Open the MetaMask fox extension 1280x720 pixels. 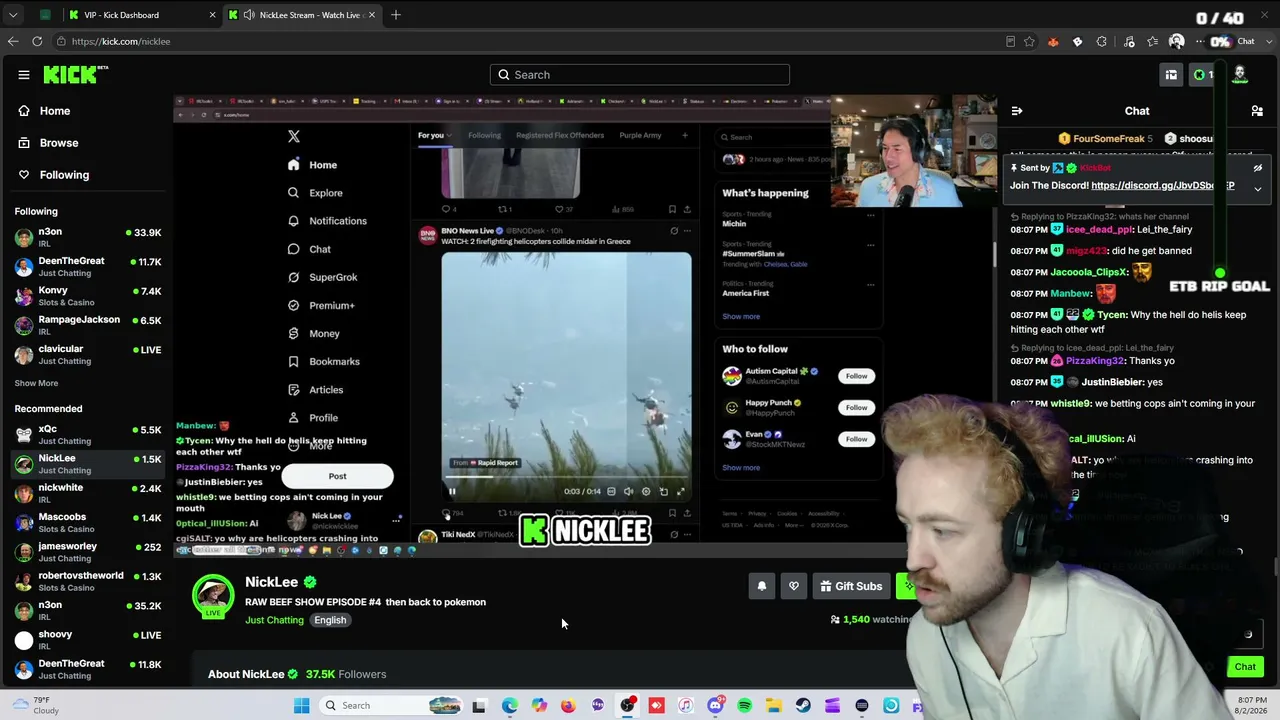[x=1053, y=42]
